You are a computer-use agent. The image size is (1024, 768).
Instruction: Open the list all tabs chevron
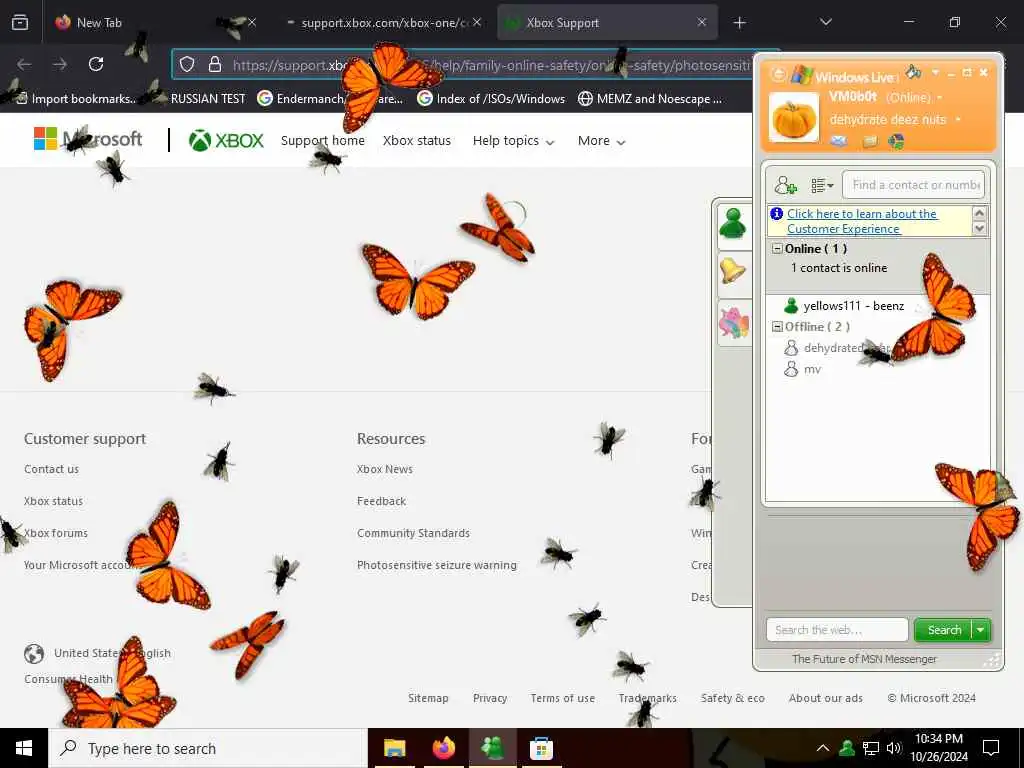click(825, 22)
